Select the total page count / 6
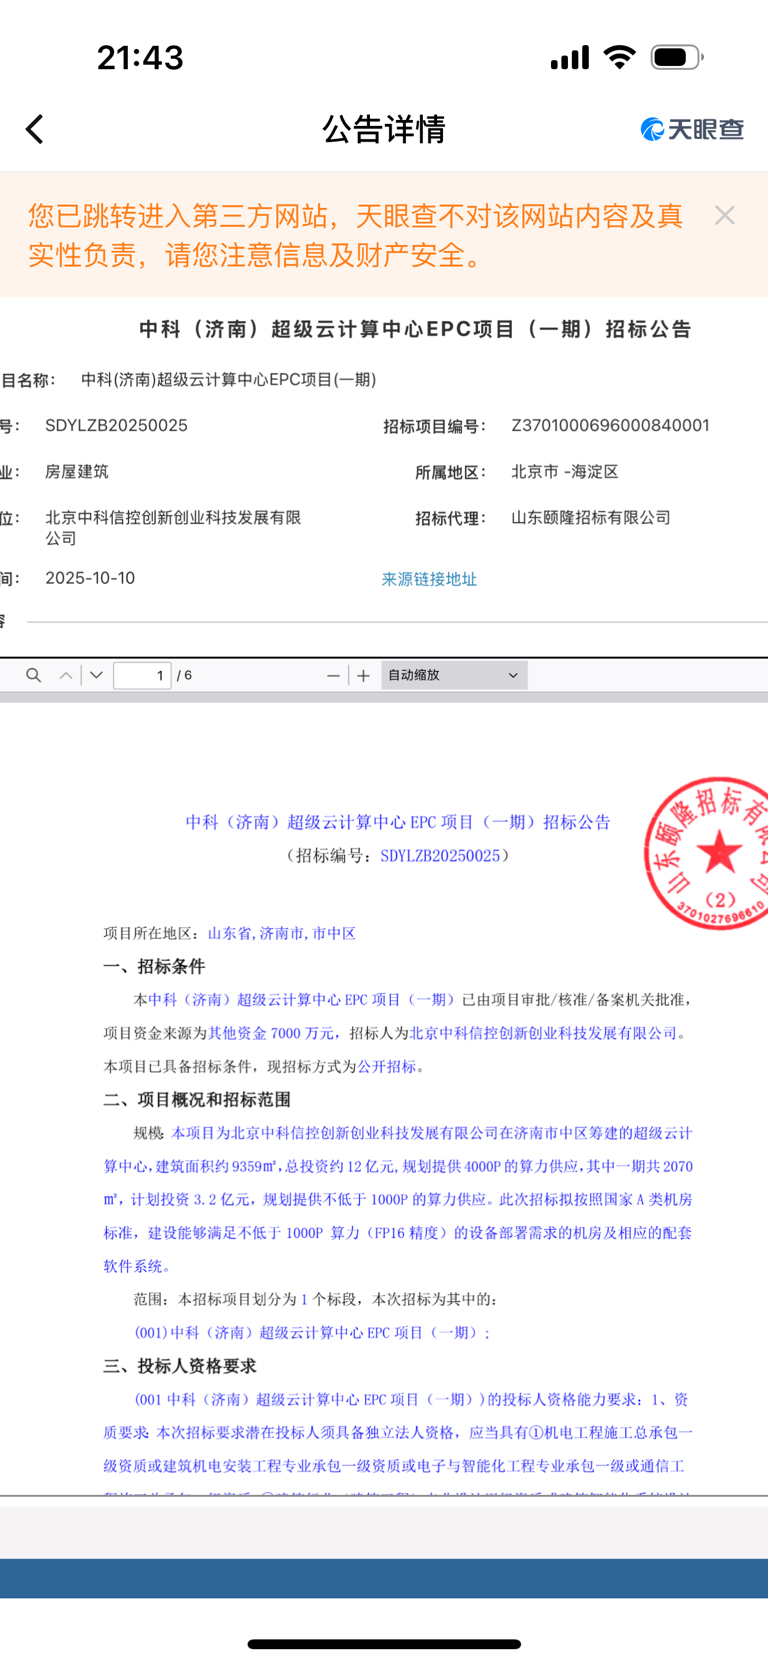Viewport: 769px width, 1665px height. click(185, 676)
